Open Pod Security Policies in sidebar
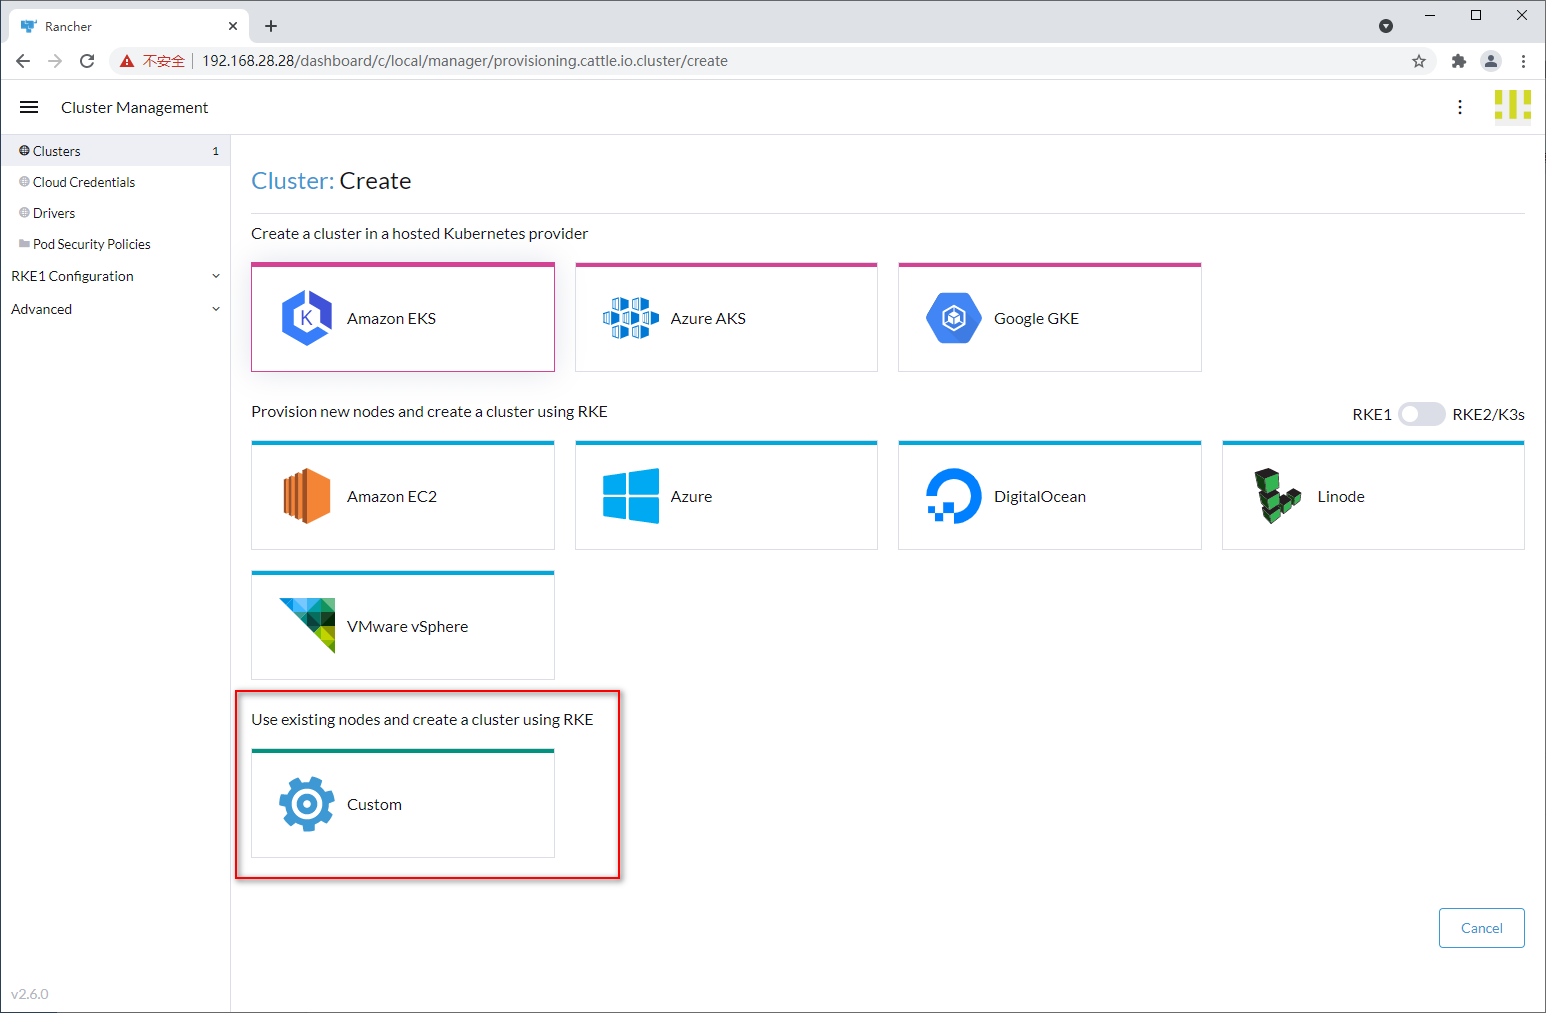1546x1013 pixels. pos(115,244)
